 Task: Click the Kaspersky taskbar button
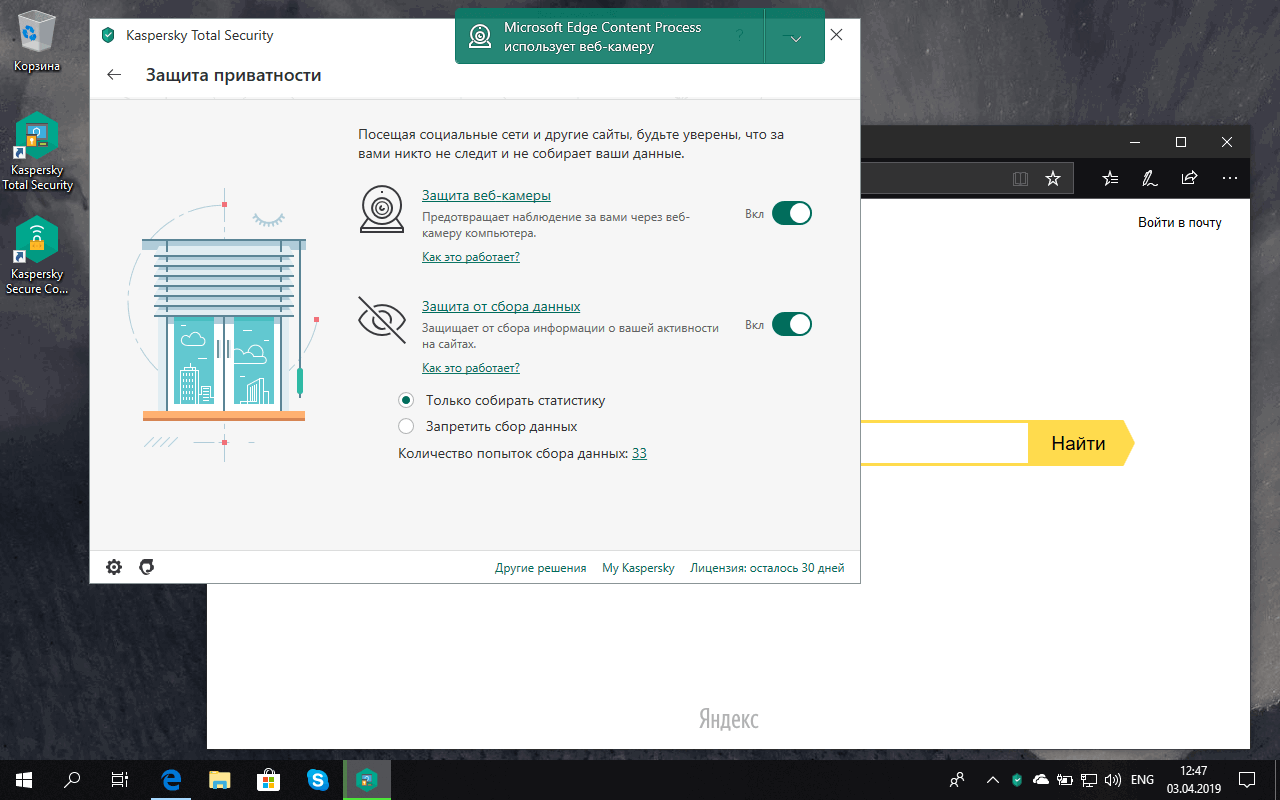click(x=367, y=779)
